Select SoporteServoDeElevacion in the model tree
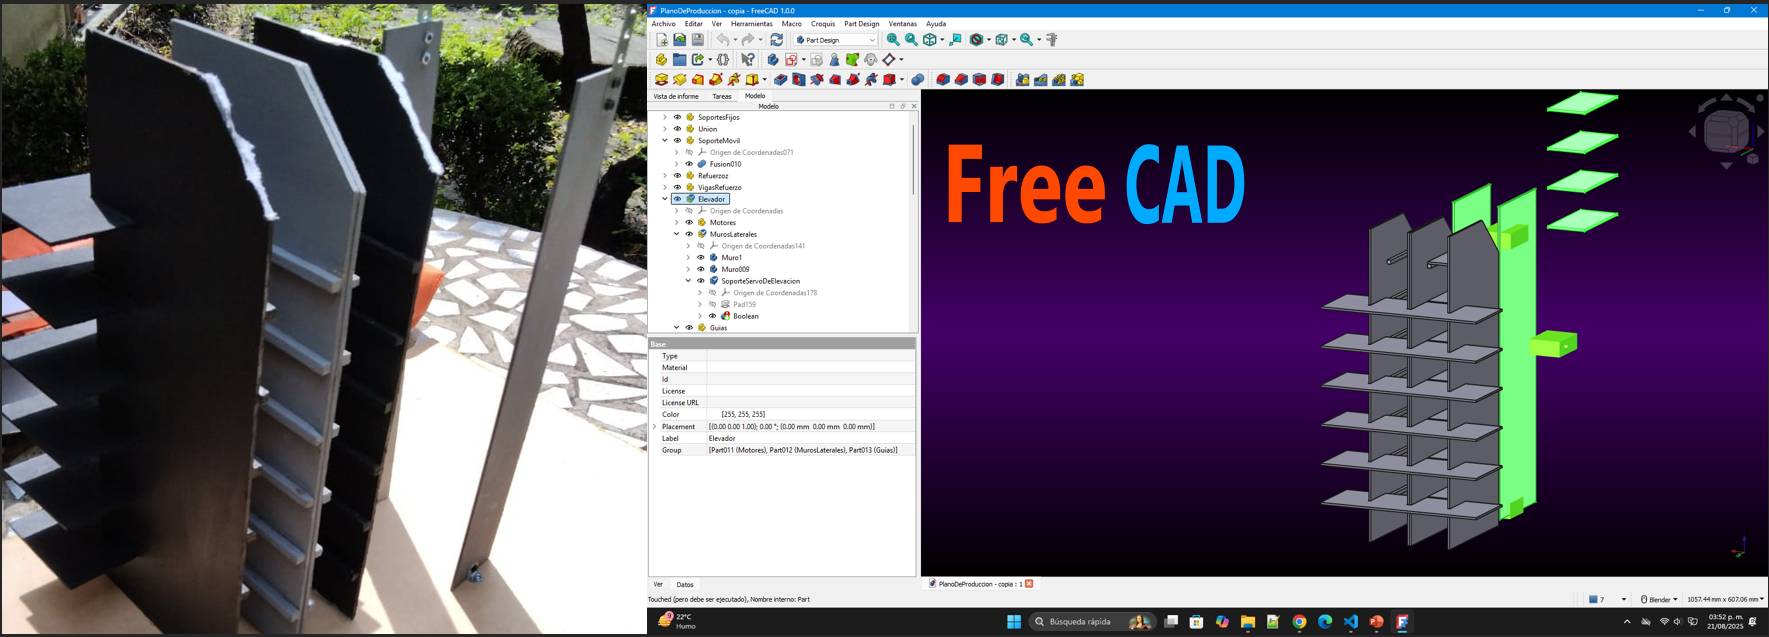Image resolution: width=1769 pixels, height=637 pixels. [760, 281]
